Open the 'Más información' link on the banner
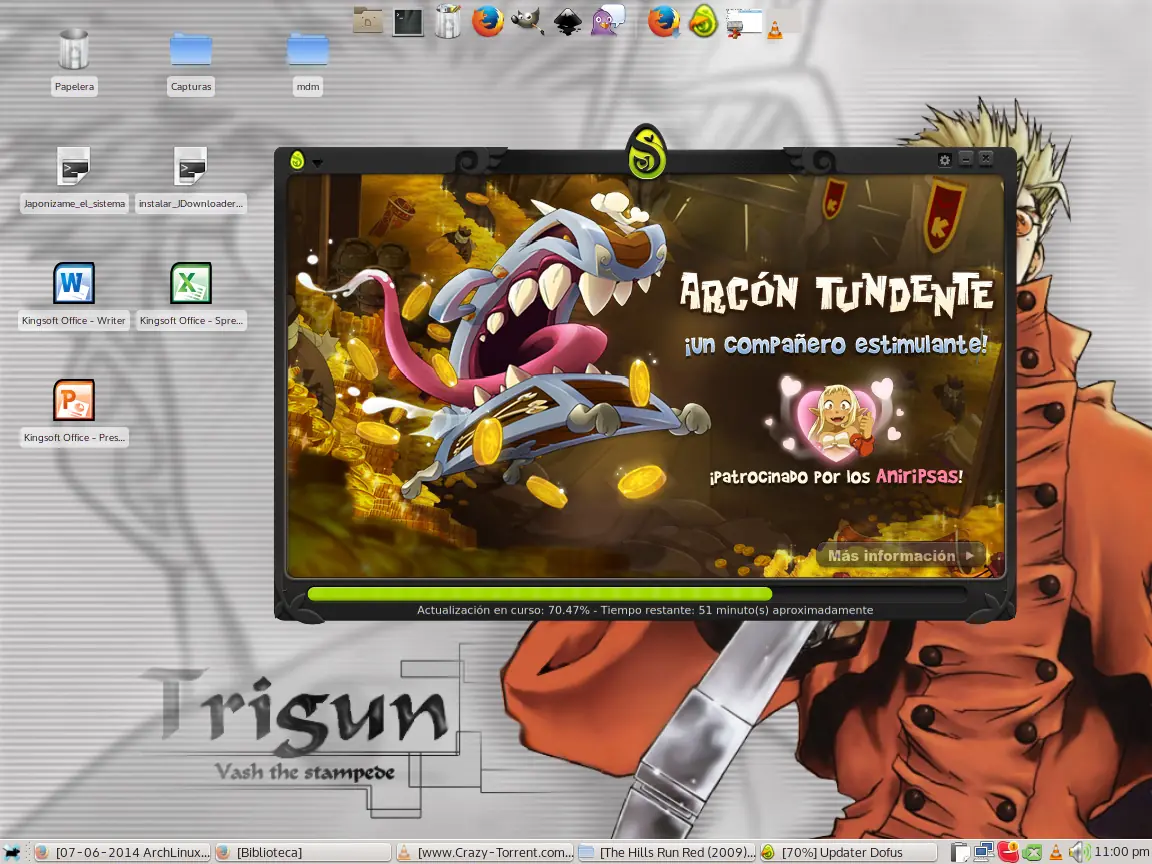Viewport: 1152px width, 864px height. tap(901, 556)
